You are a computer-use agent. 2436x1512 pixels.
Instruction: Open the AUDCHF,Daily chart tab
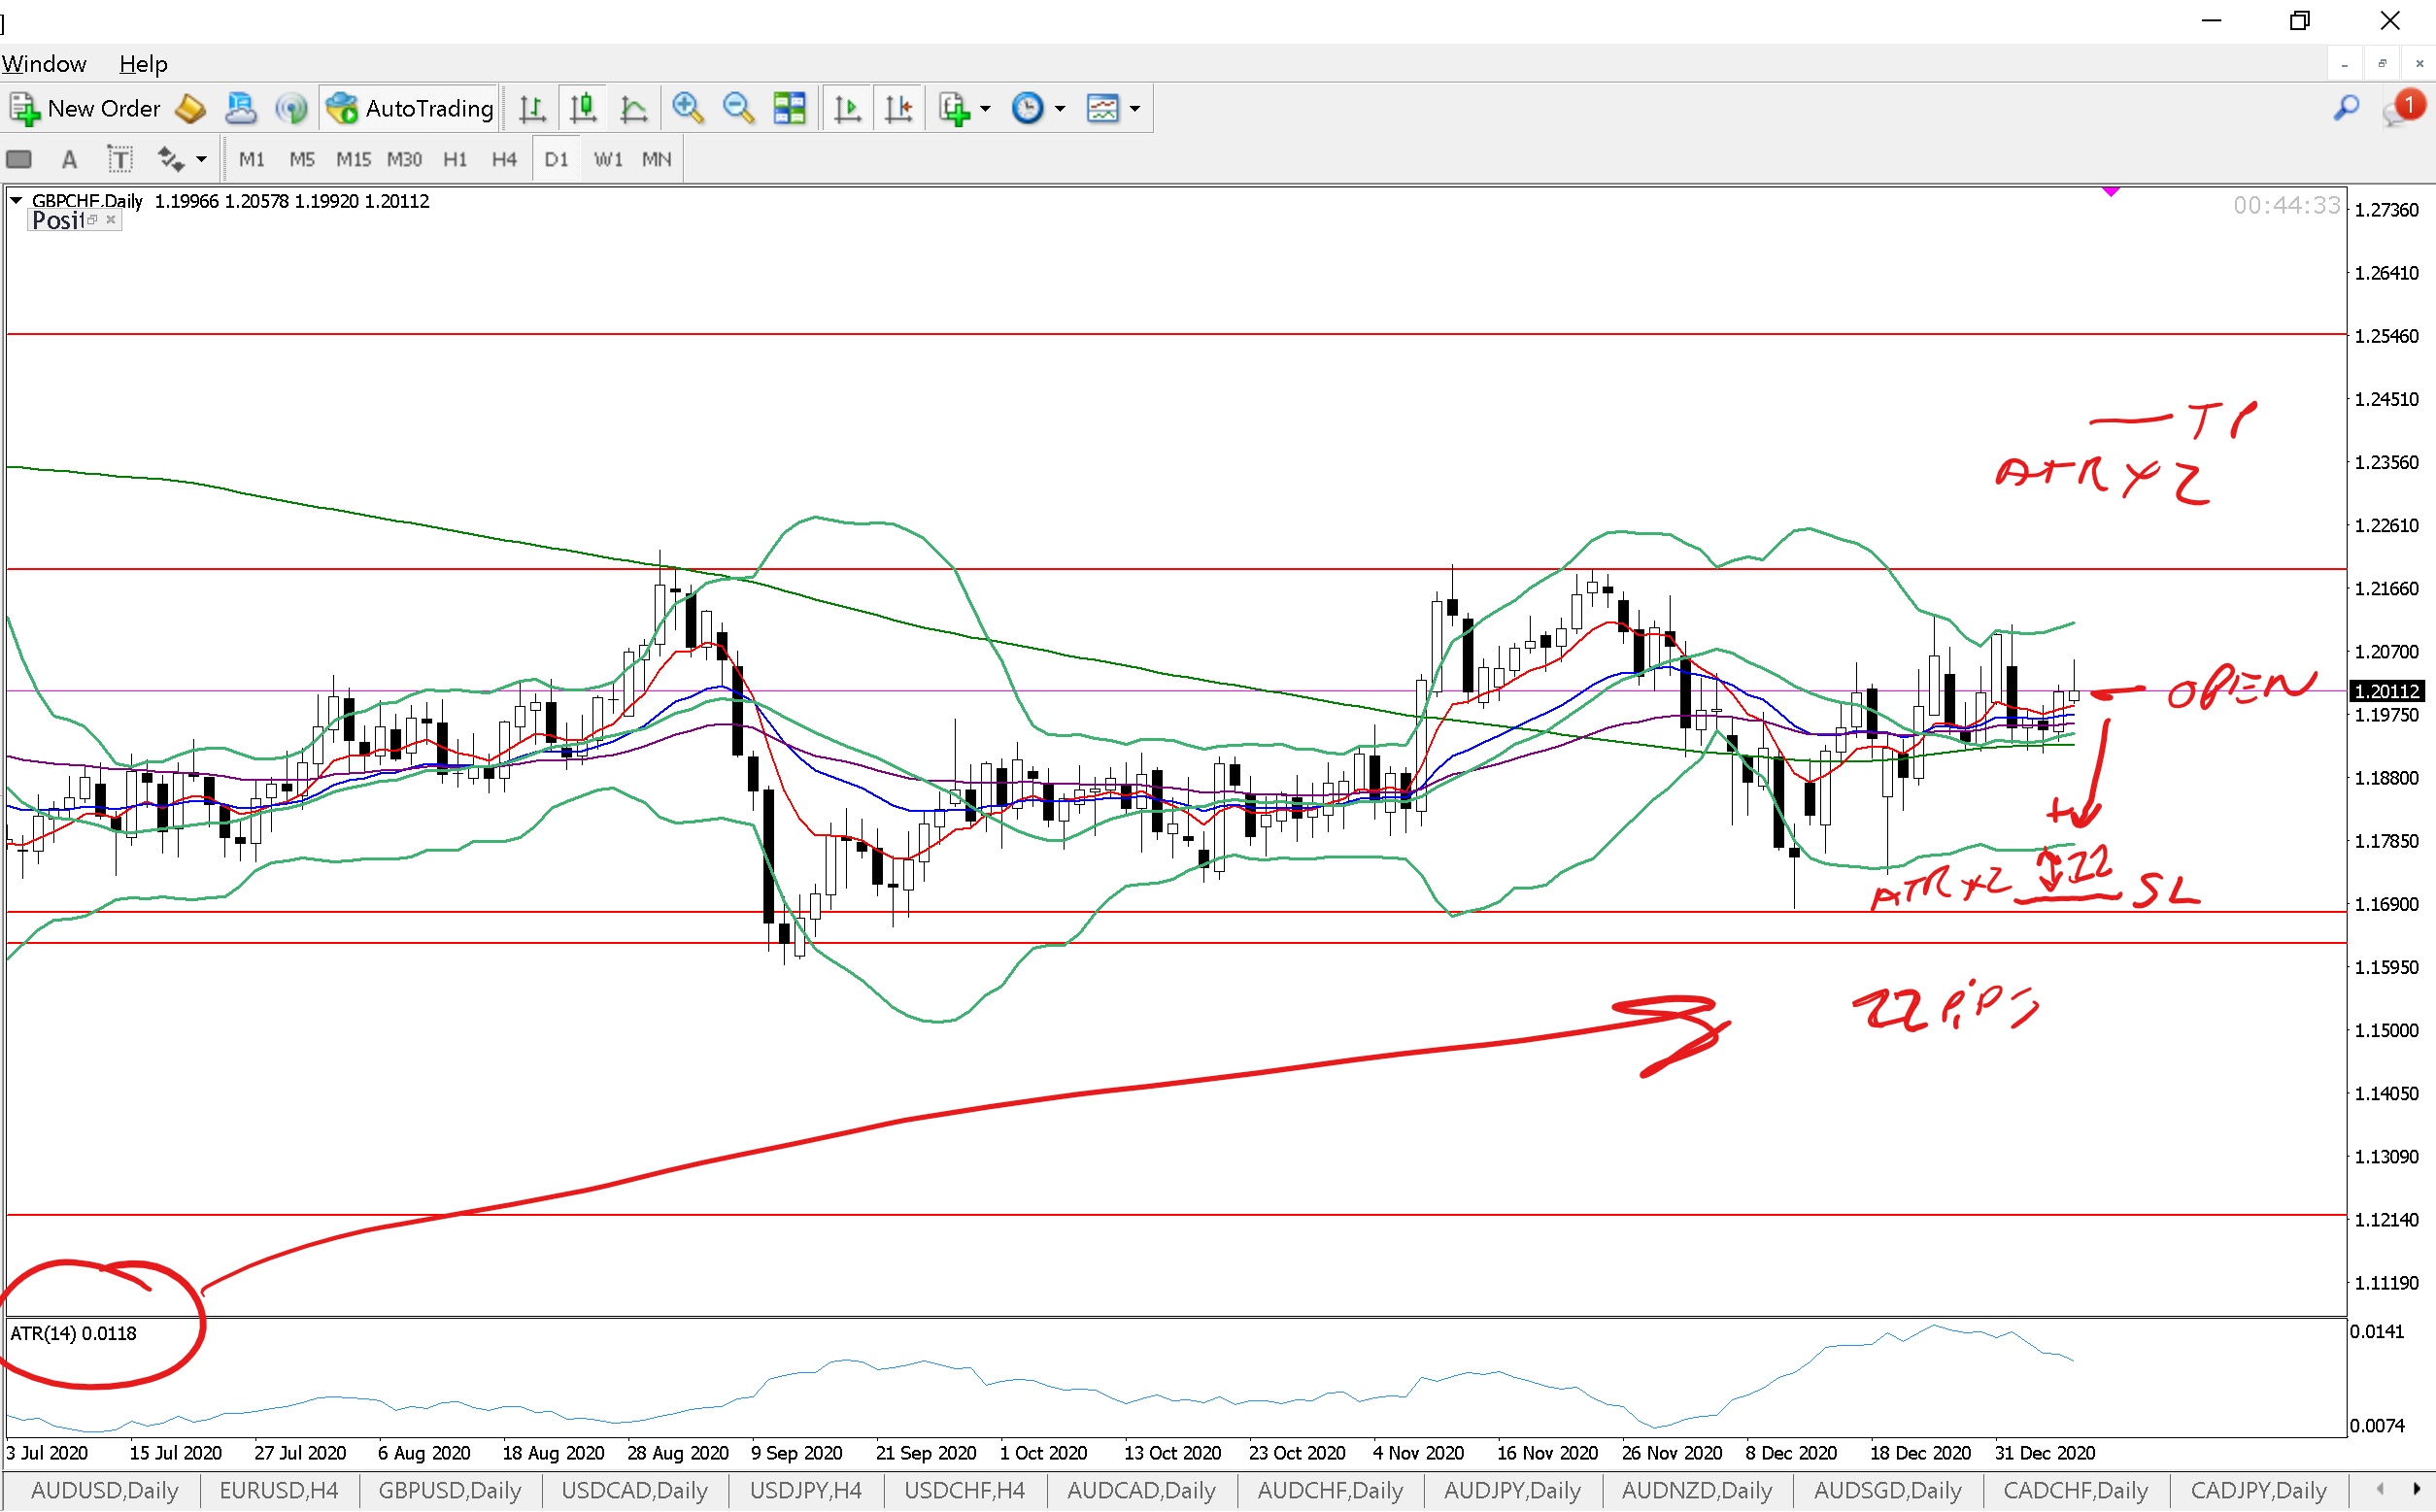click(x=1331, y=1490)
